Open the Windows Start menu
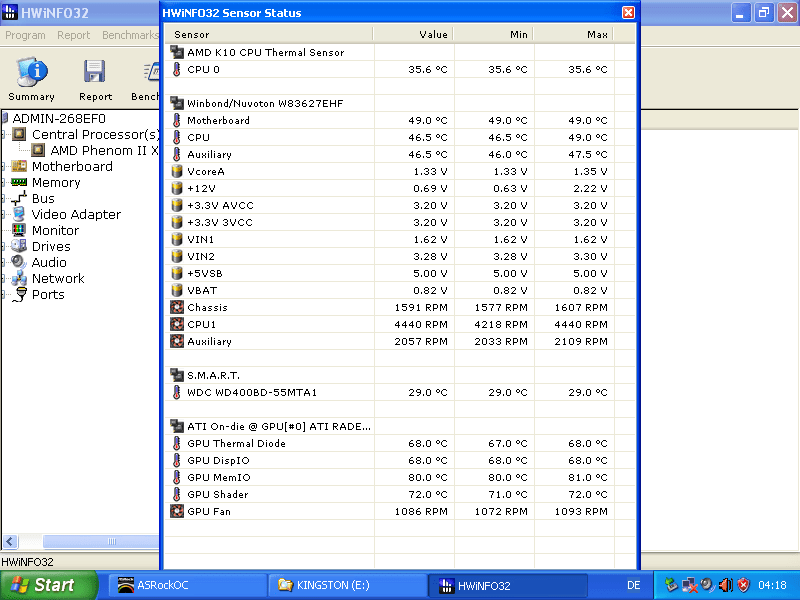The width and height of the screenshot is (800, 600). (x=48, y=585)
